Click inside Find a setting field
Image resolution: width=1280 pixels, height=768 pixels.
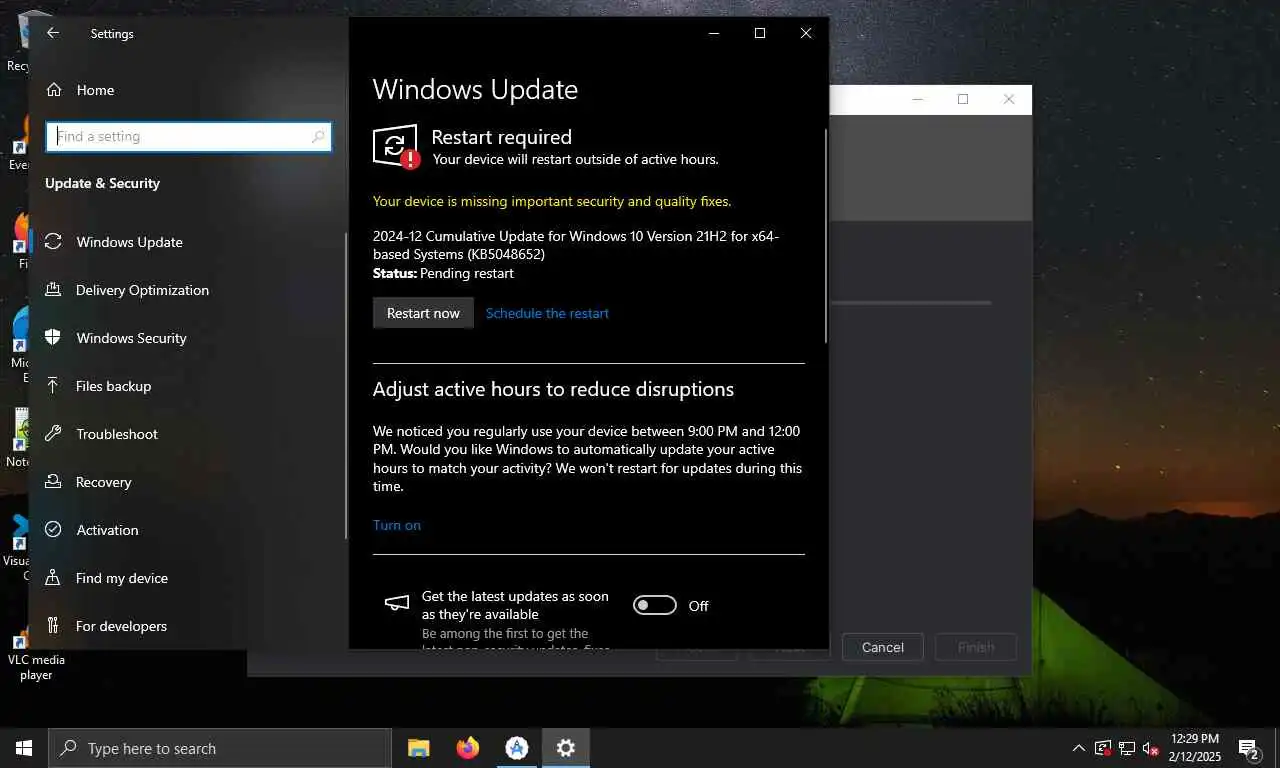coord(188,137)
